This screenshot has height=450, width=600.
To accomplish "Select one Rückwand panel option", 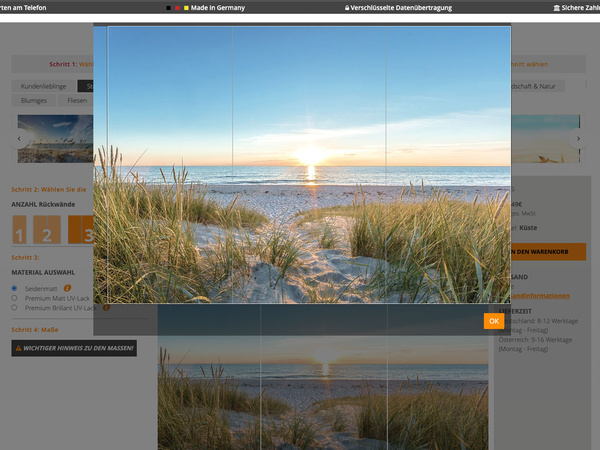I will pos(20,229).
